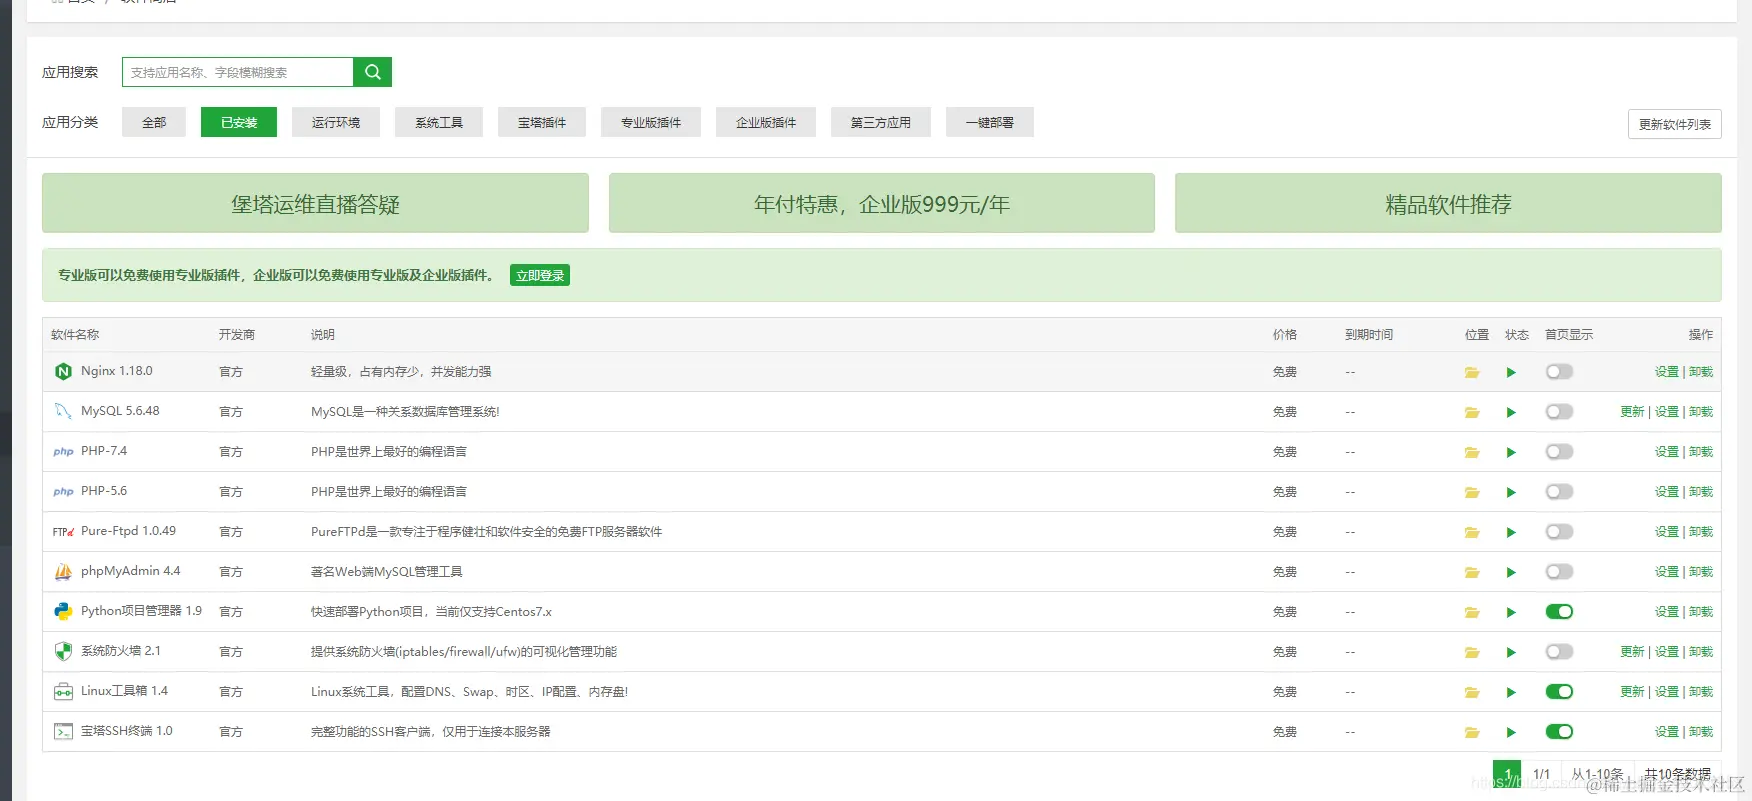Click 设置 link for Nginx 1.18.0
The width and height of the screenshot is (1752, 801).
(x=1667, y=372)
